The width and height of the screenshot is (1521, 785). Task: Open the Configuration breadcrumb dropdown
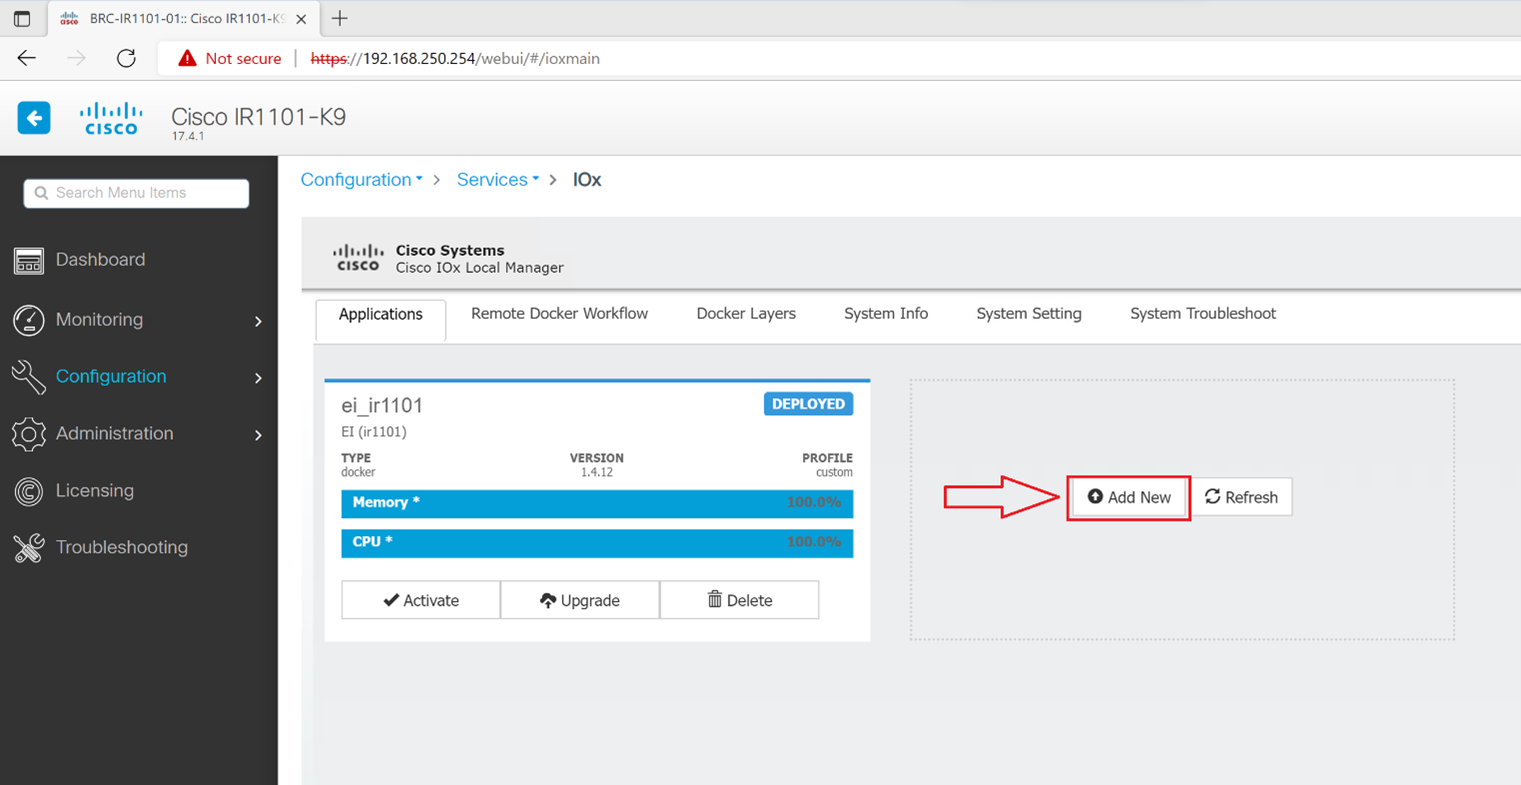point(361,180)
